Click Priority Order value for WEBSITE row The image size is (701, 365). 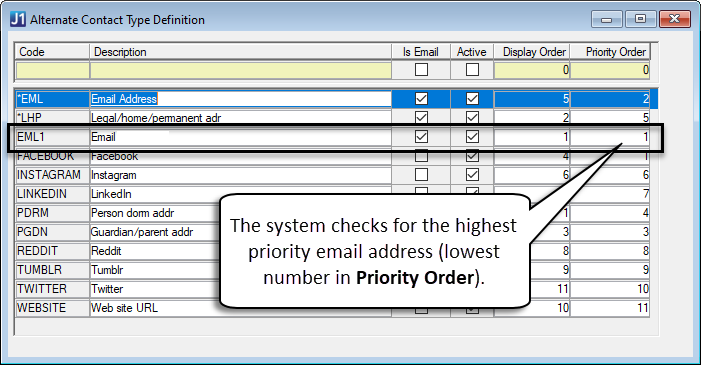(x=610, y=308)
